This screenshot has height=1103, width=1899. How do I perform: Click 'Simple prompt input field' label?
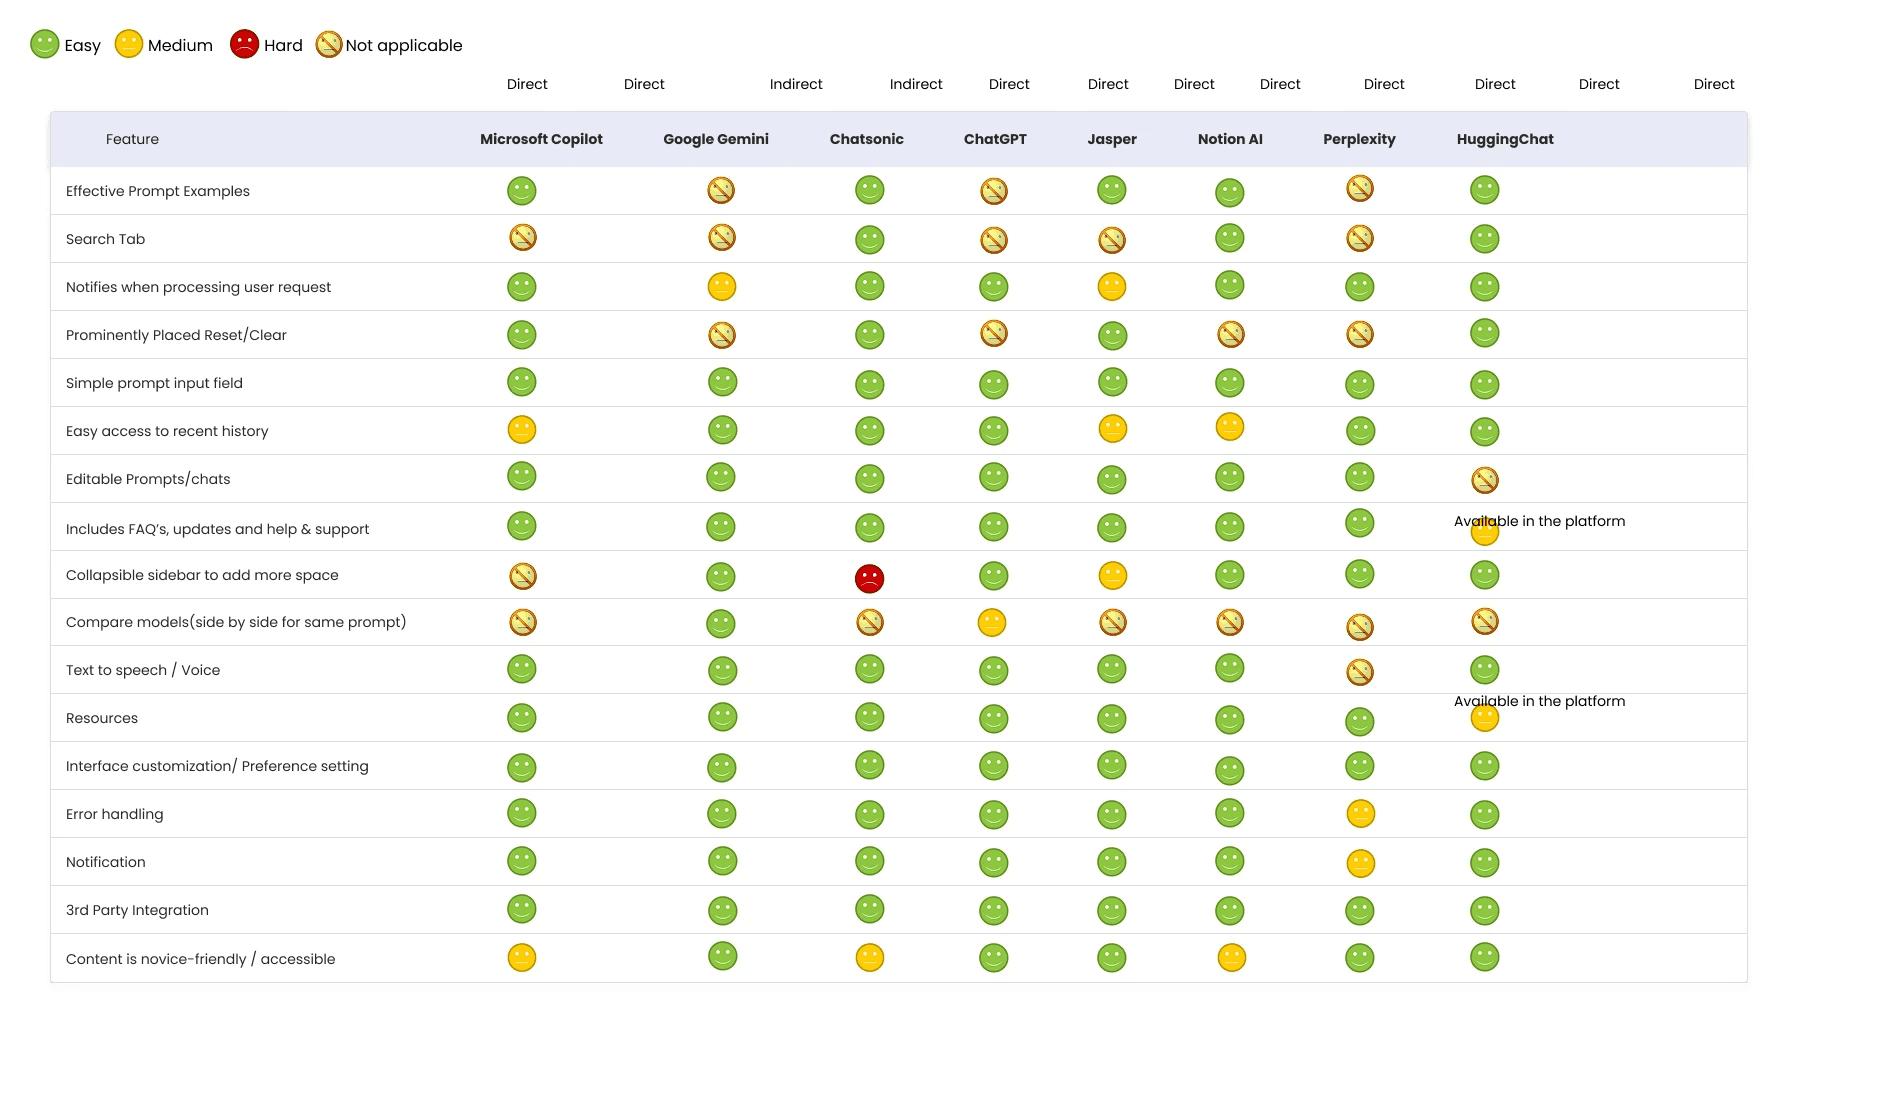pyautogui.click(x=154, y=383)
